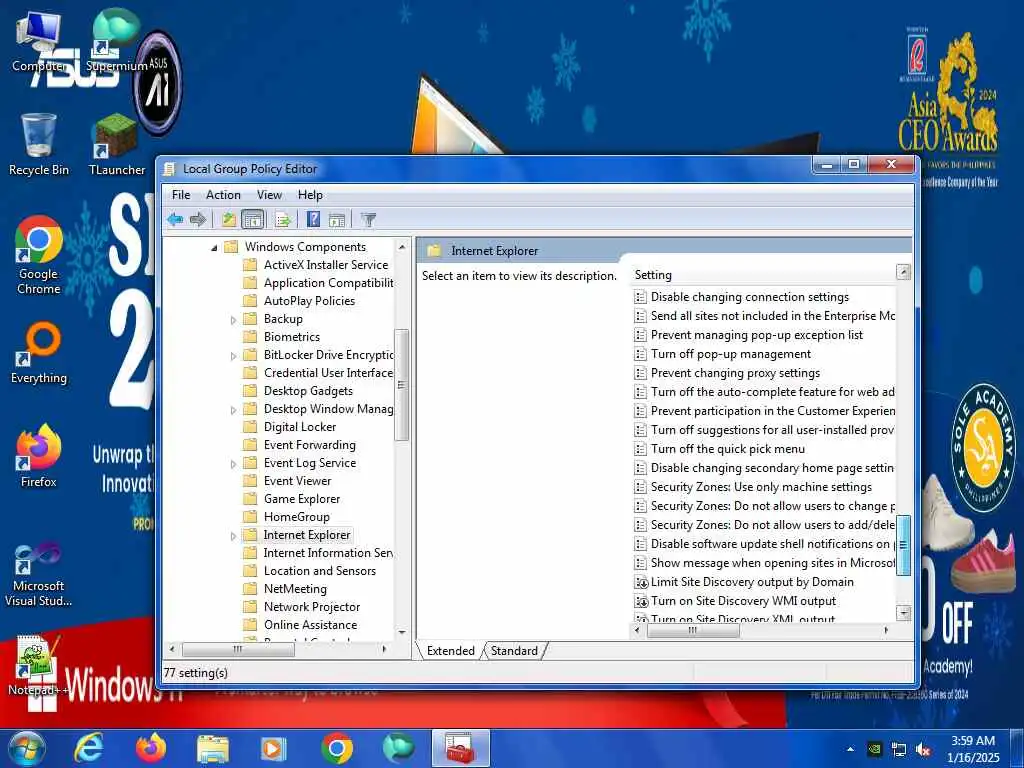Select HomeGroup folder
Screen dimensions: 1024x768
click(296, 517)
